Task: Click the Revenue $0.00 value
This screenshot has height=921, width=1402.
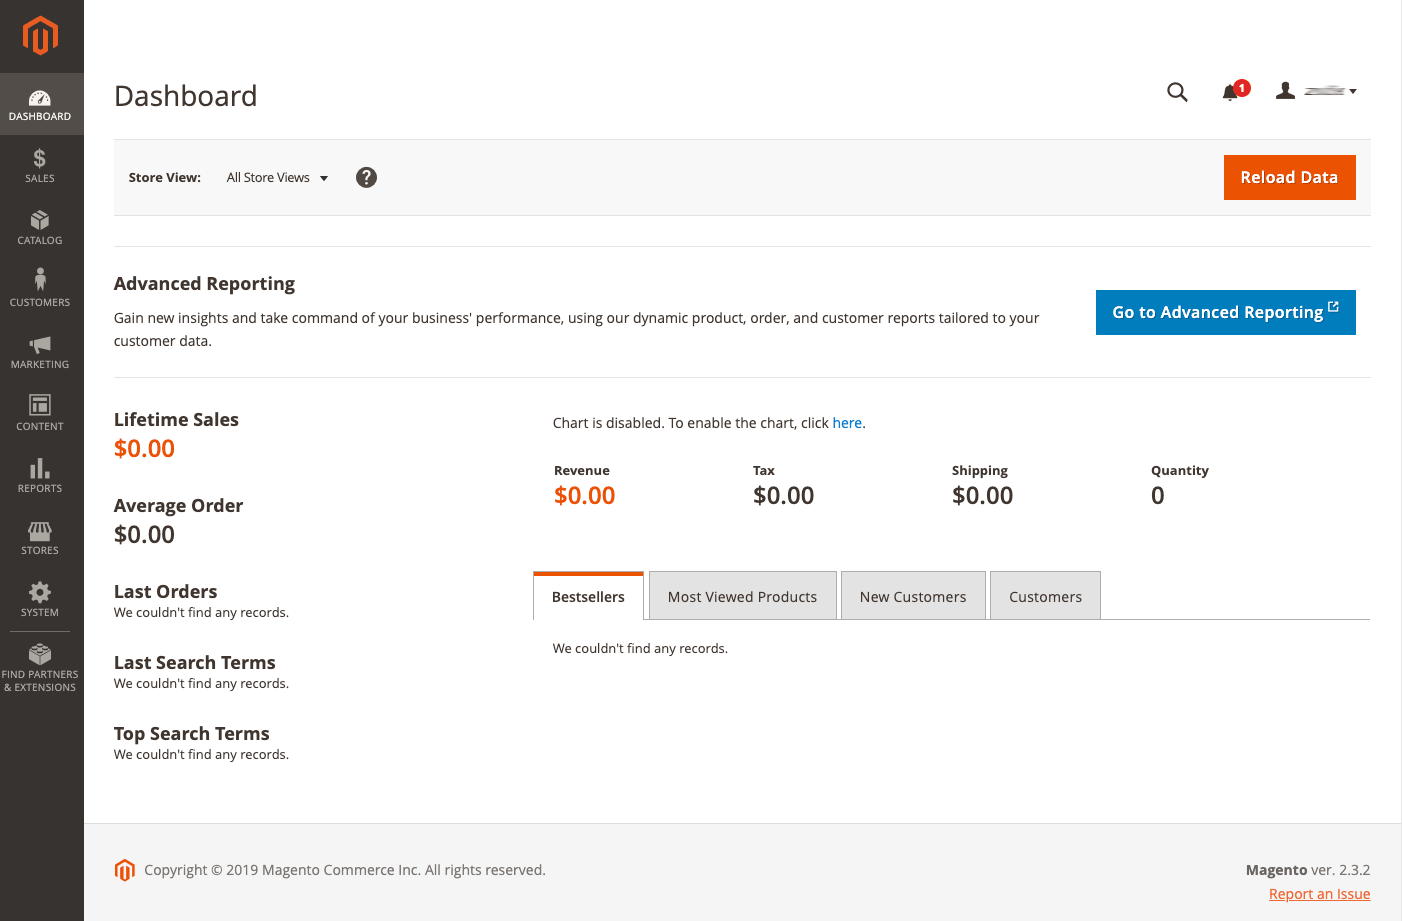Action: tap(584, 495)
